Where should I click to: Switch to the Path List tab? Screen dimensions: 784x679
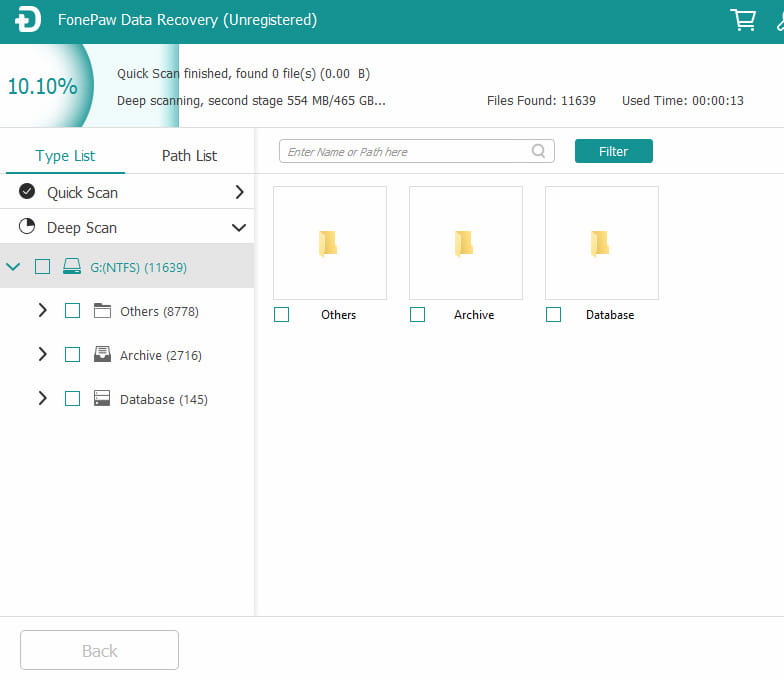pyautogui.click(x=189, y=156)
